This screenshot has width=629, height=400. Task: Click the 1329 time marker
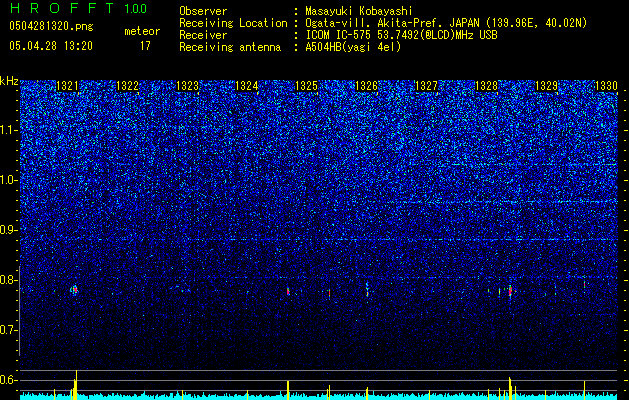click(546, 86)
